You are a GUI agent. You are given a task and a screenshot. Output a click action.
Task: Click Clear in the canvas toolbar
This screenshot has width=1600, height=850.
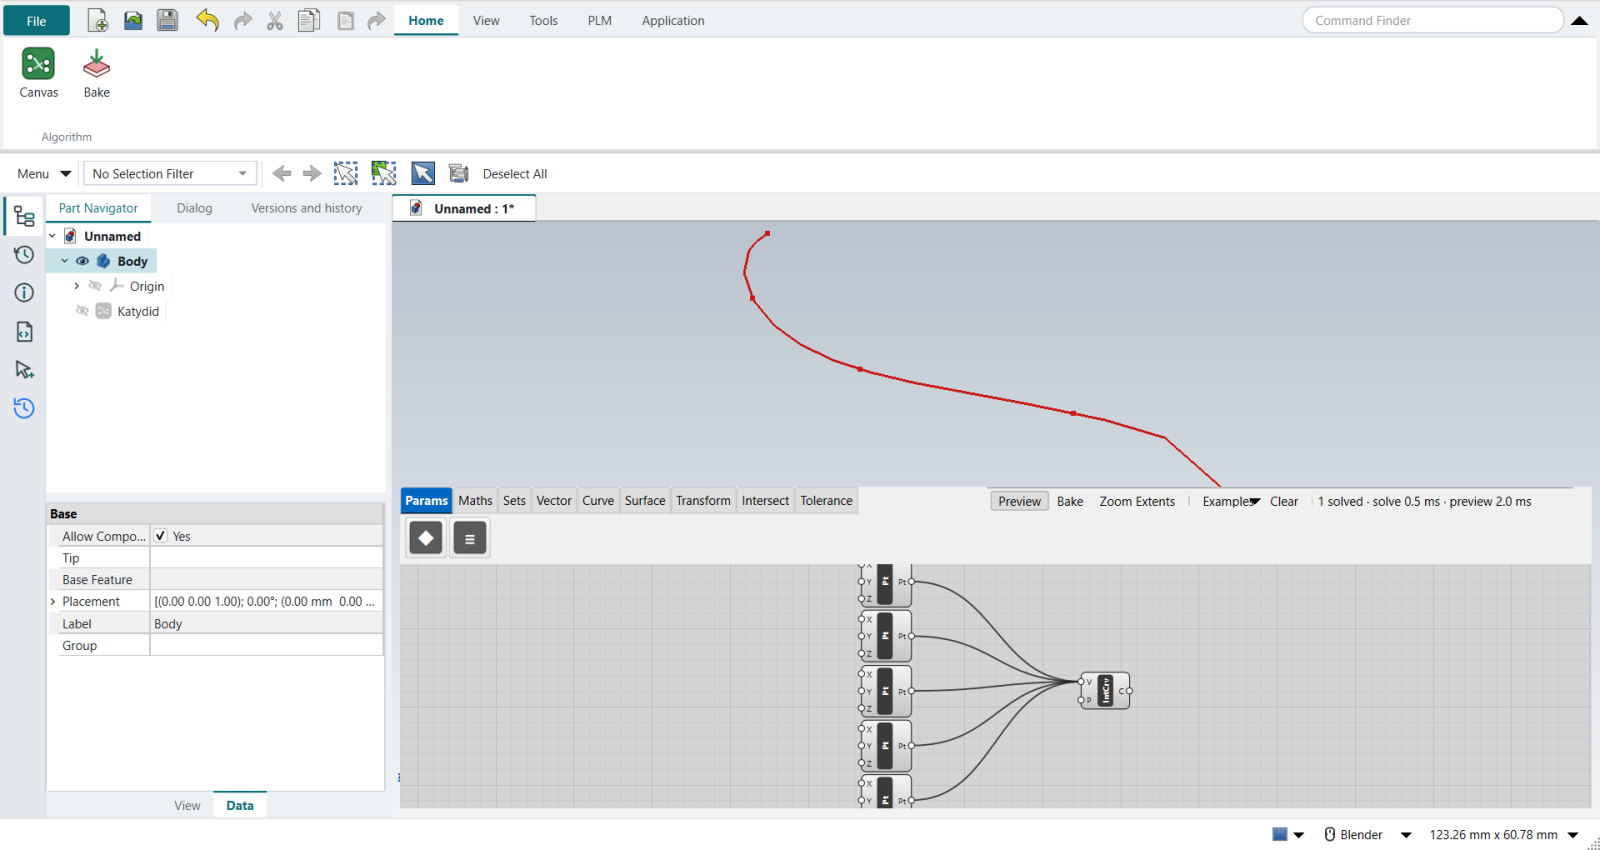(1284, 501)
